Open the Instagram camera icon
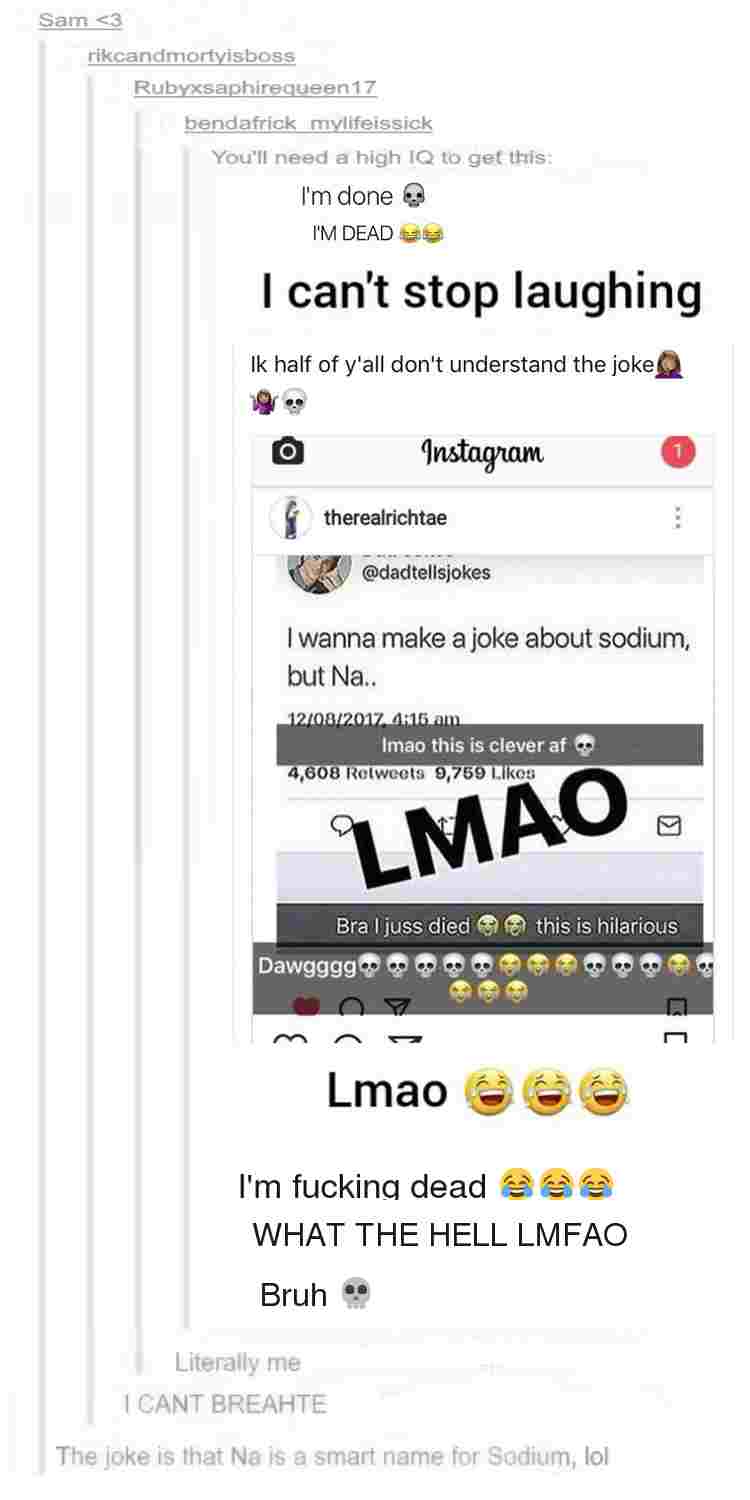This screenshot has width=750, height=1500. 288,452
